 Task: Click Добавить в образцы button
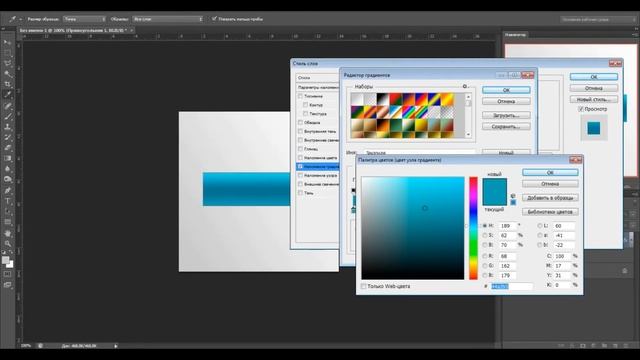point(550,198)
